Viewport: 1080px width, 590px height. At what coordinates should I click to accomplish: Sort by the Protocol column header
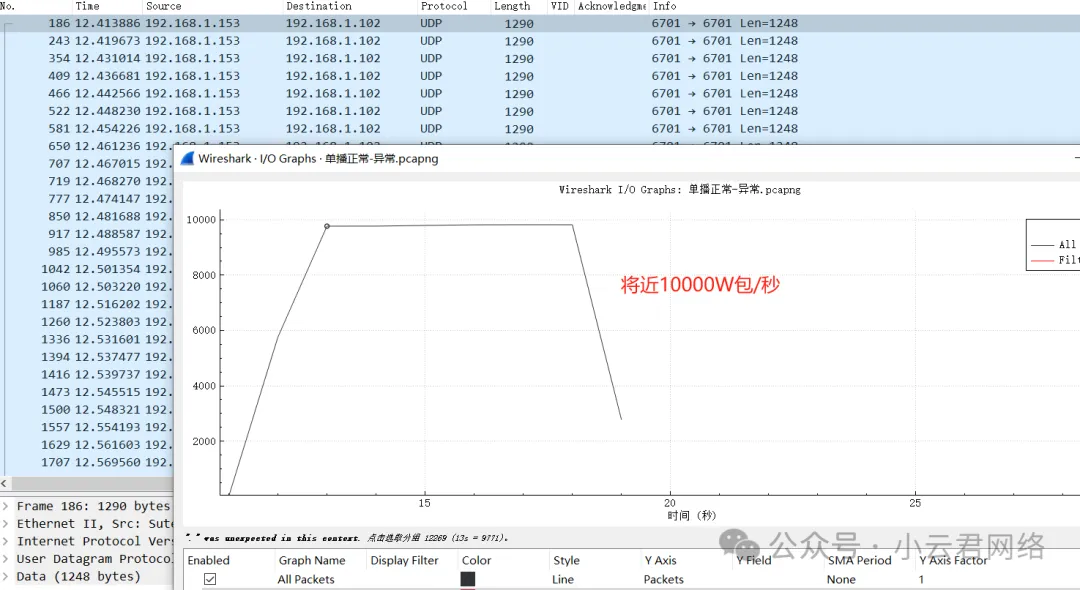coord(444,6)
